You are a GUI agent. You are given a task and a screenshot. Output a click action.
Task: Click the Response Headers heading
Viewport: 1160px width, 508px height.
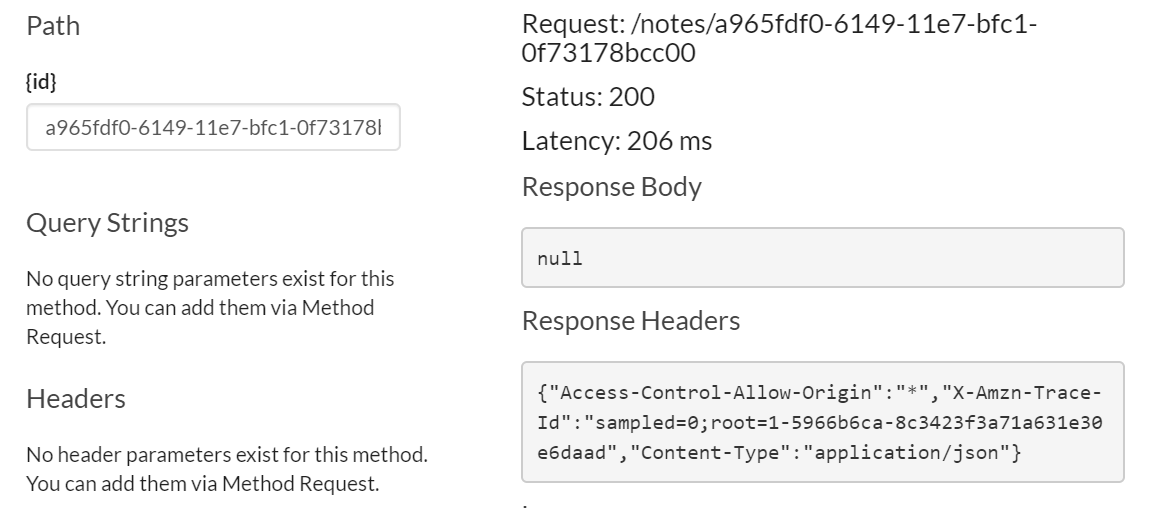coord(631,321)
